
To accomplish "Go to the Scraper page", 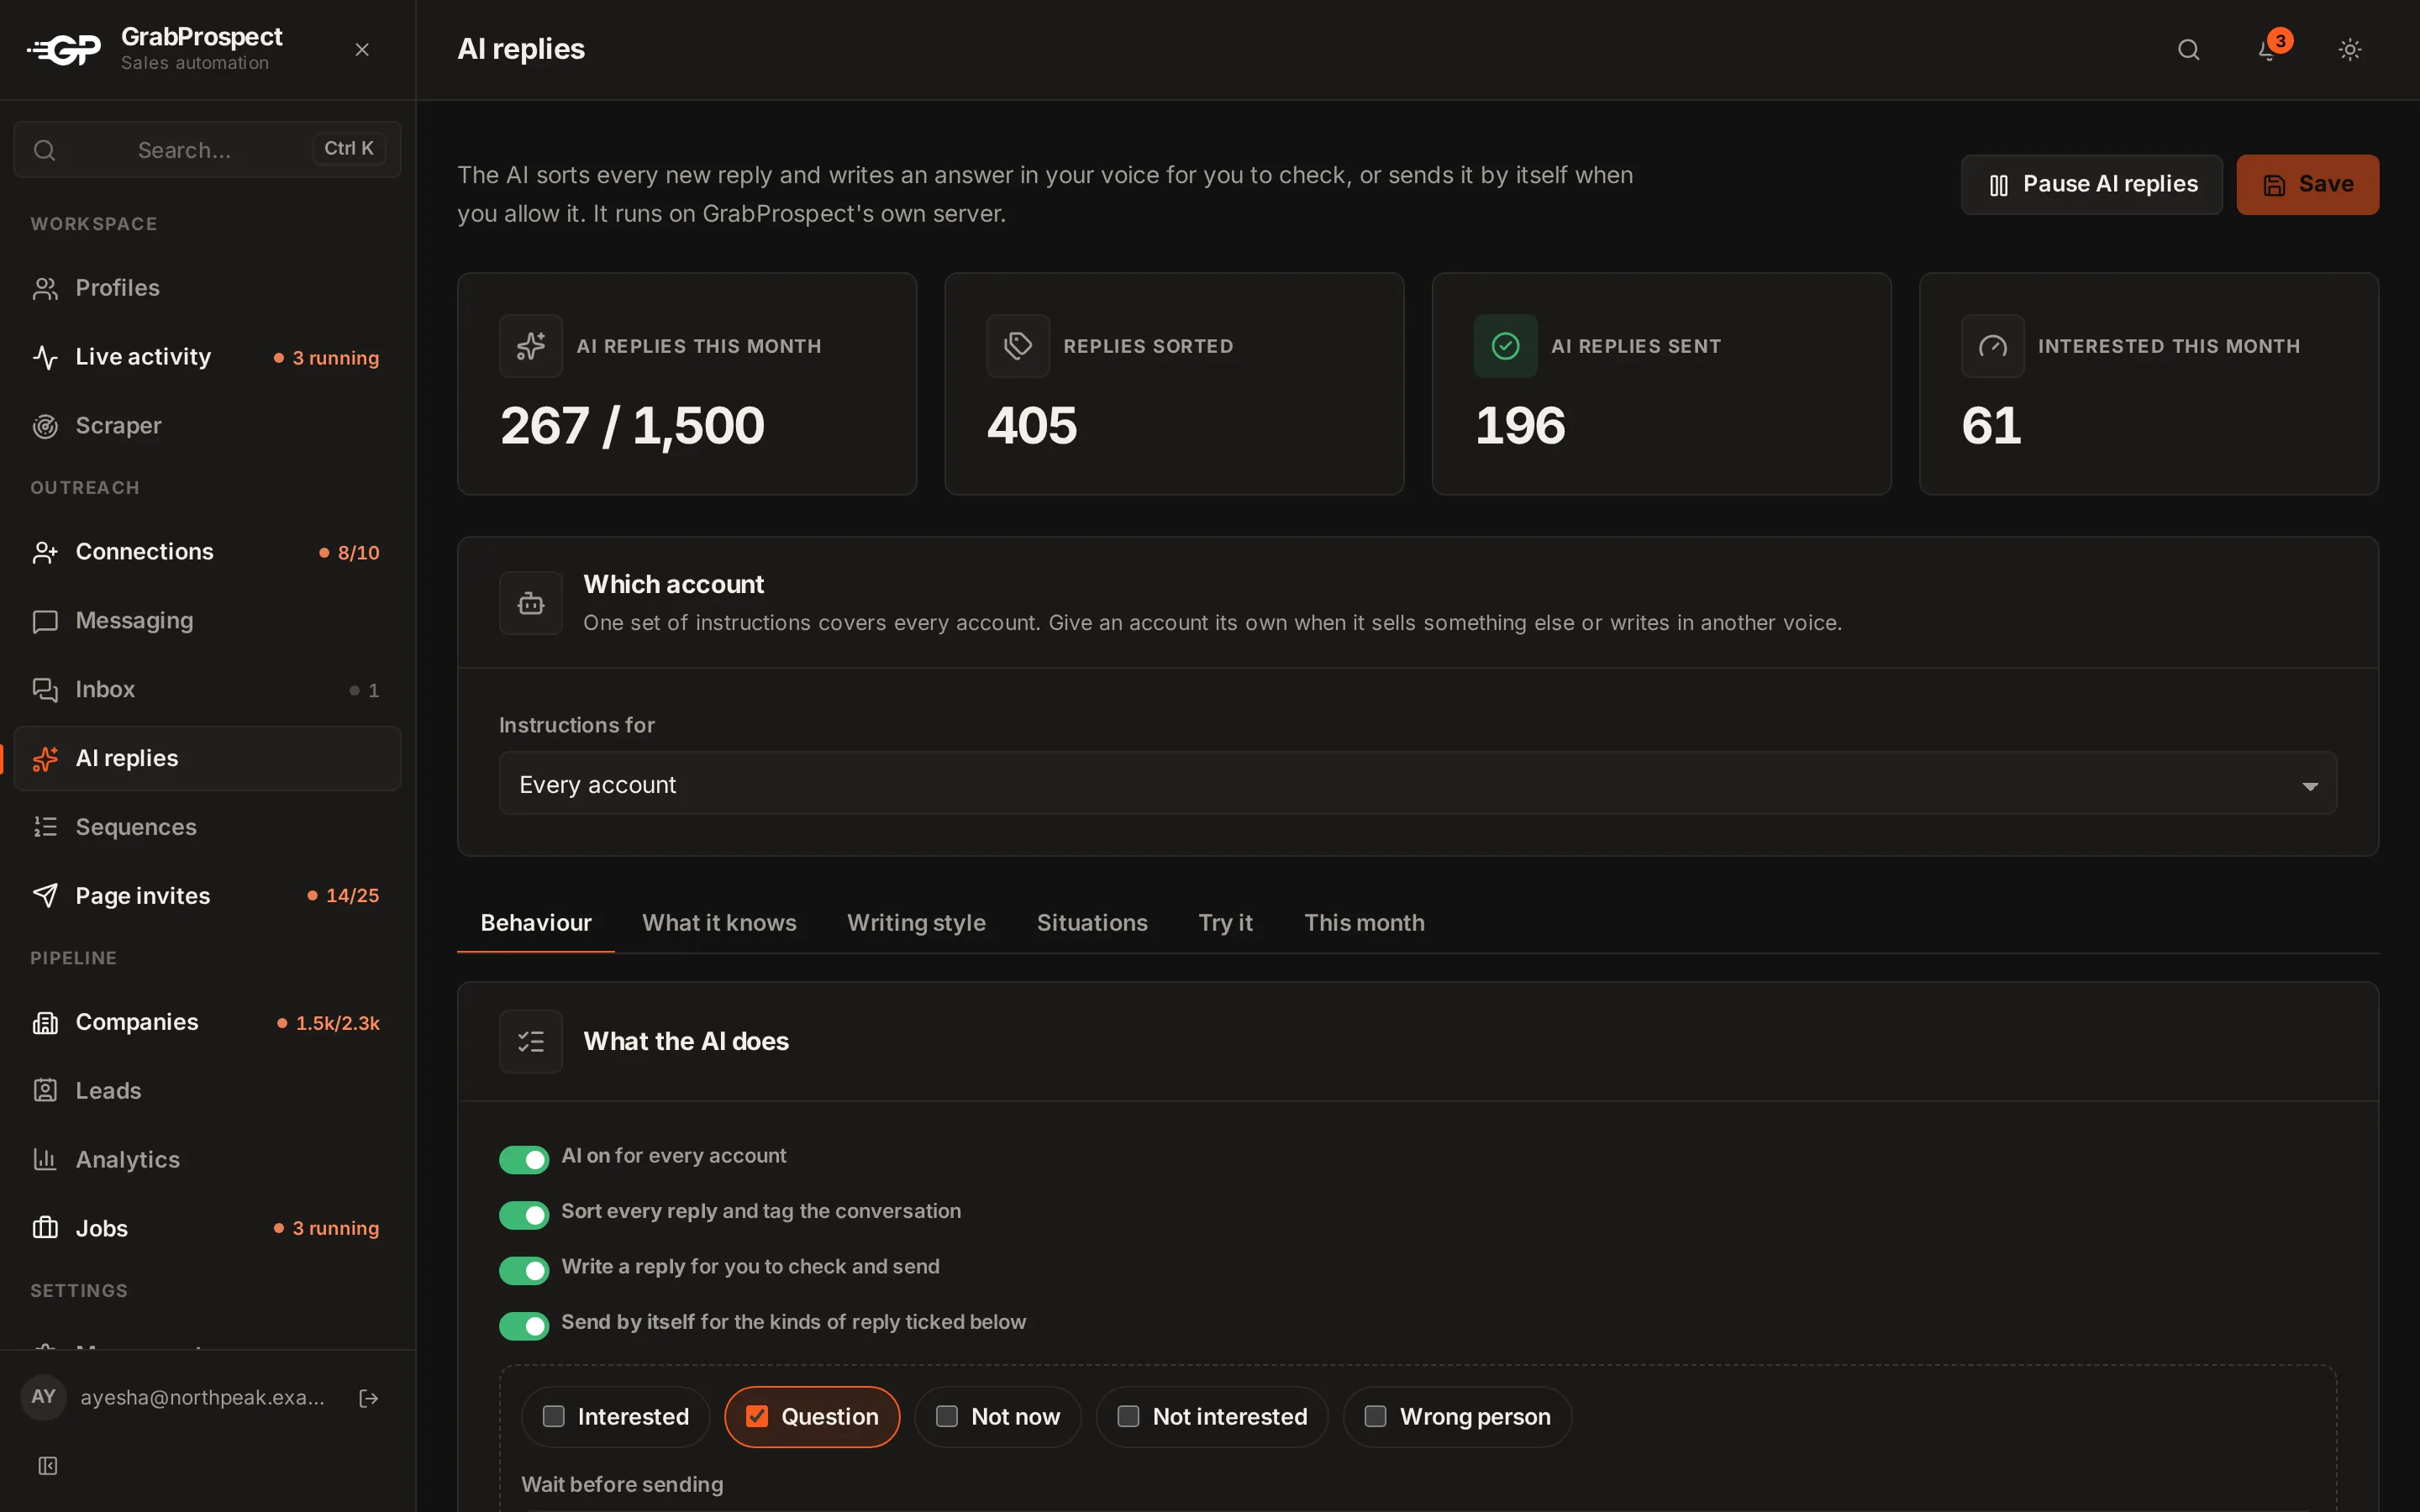I will [207, 426].
